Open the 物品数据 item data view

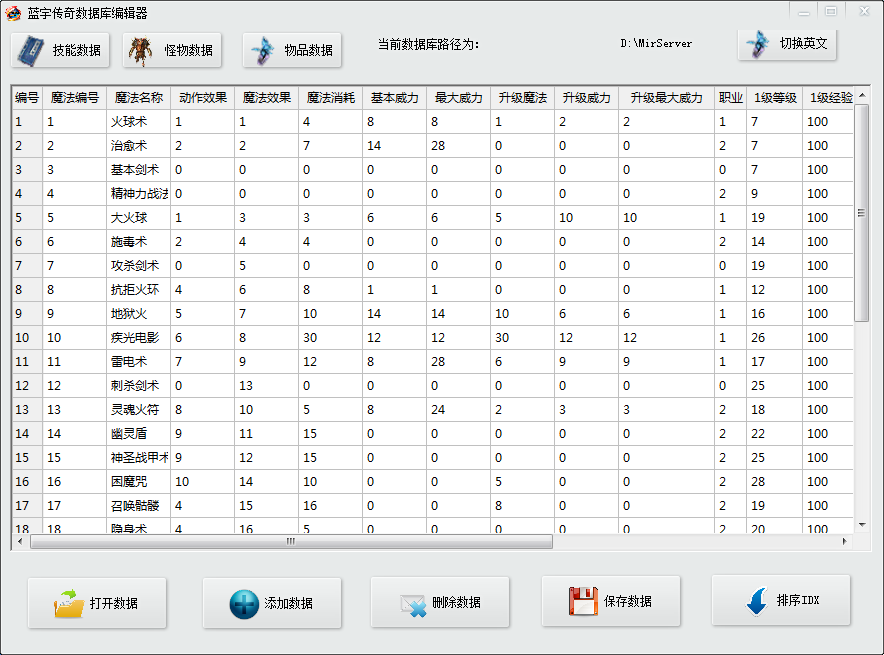click(292, 50)
